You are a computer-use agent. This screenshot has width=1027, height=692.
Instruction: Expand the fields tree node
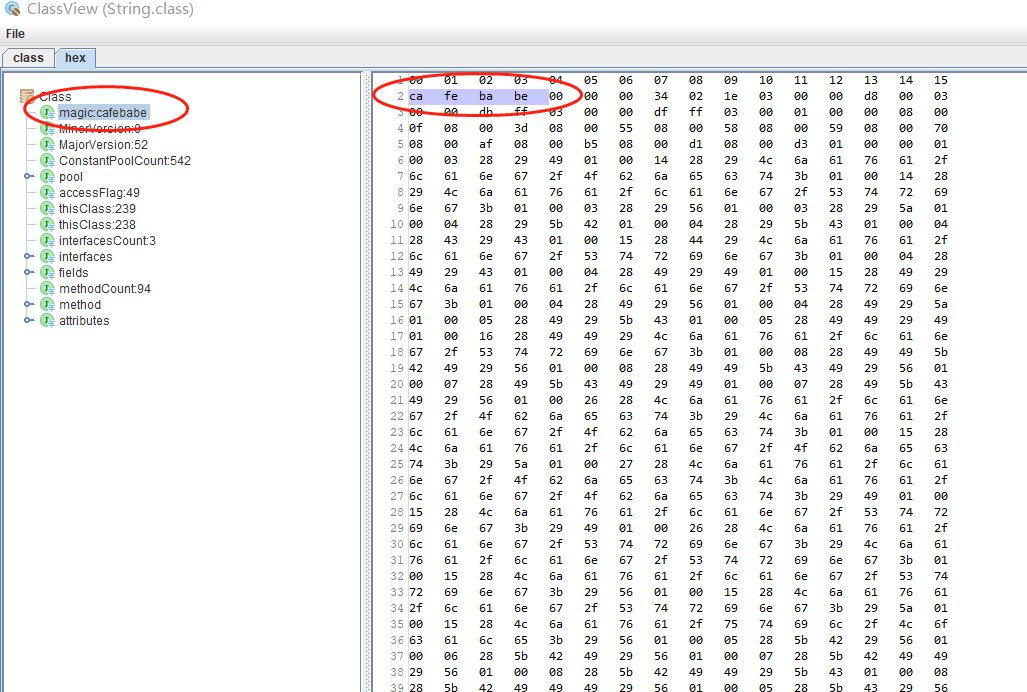tap(28, 272)
